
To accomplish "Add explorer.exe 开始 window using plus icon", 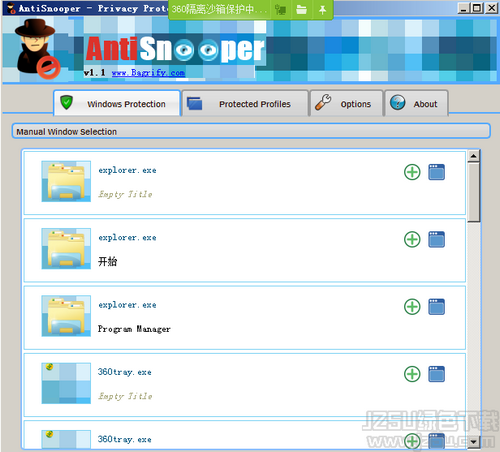I will point(412,240).
